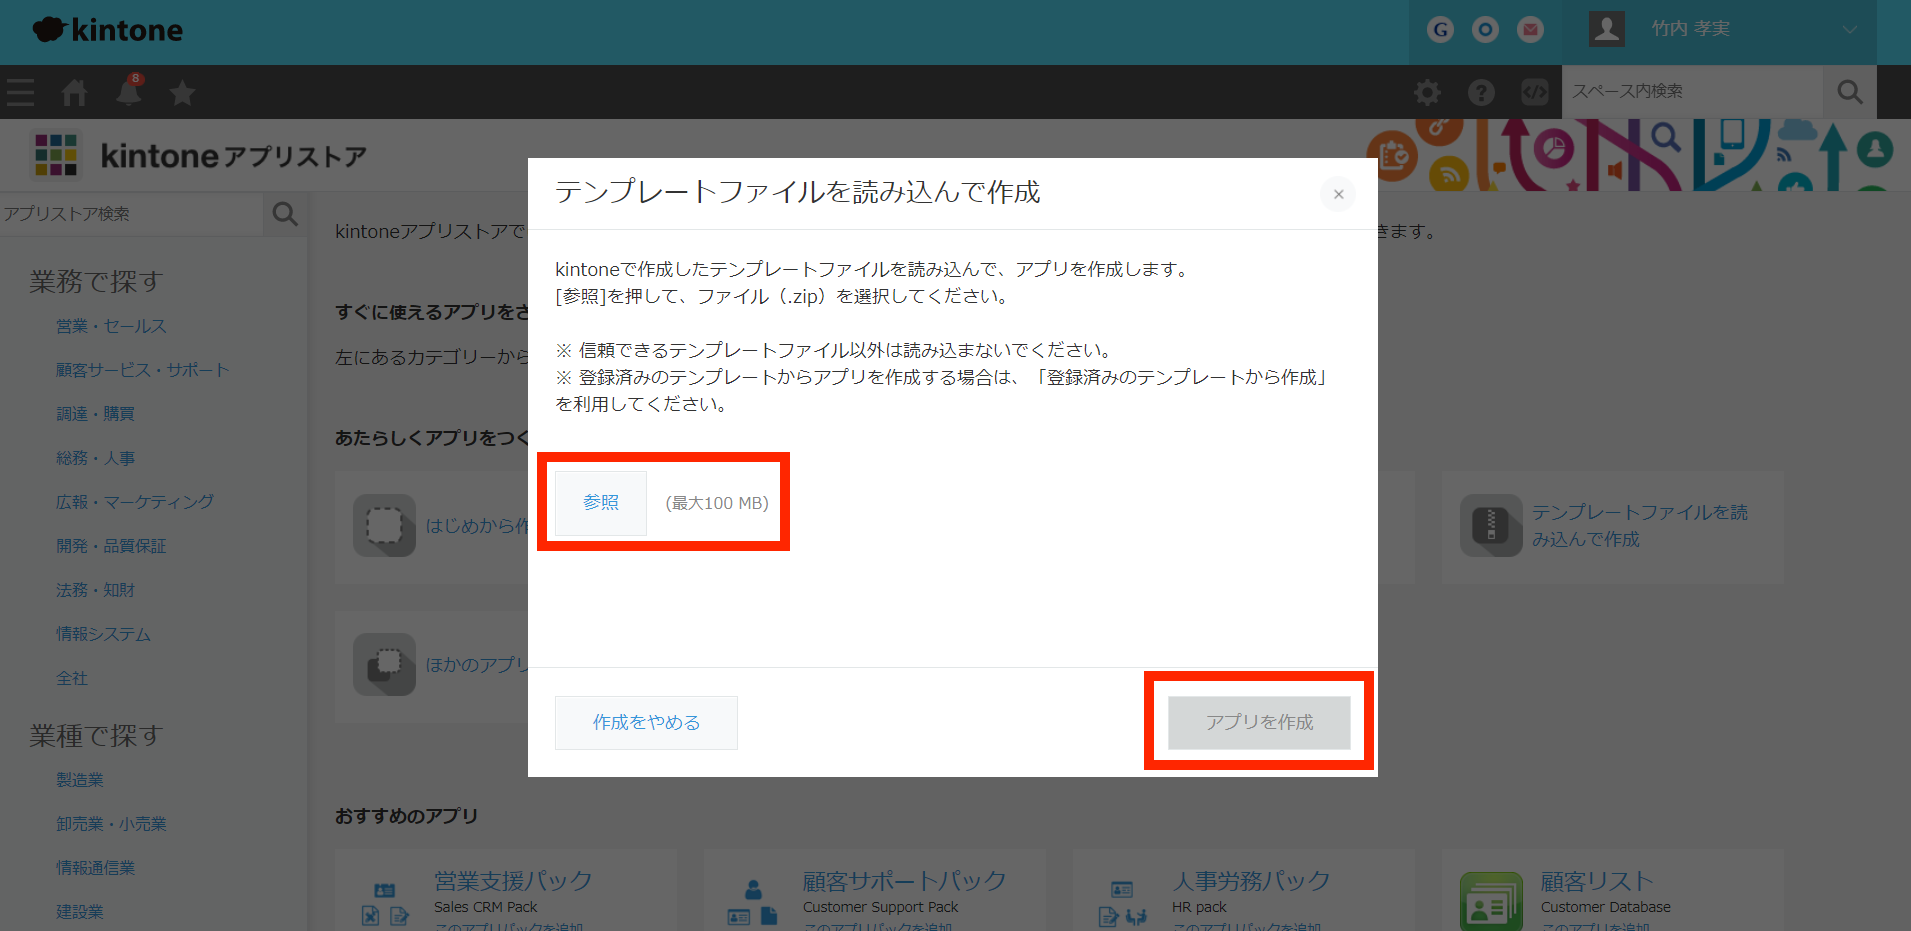This screenshot has width=1911, height=931.
Task: Select the 業務で探す category 営業・セールス
Action: click(111, 325)
